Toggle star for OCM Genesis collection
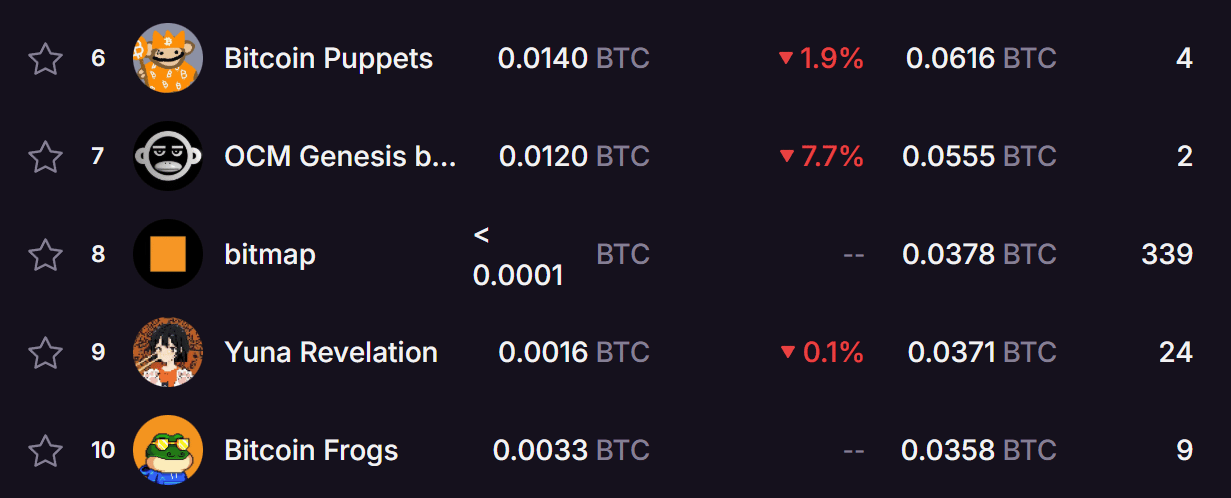Image resolution: width=1231 pixels, height=498 pixels. coord(45,157)
